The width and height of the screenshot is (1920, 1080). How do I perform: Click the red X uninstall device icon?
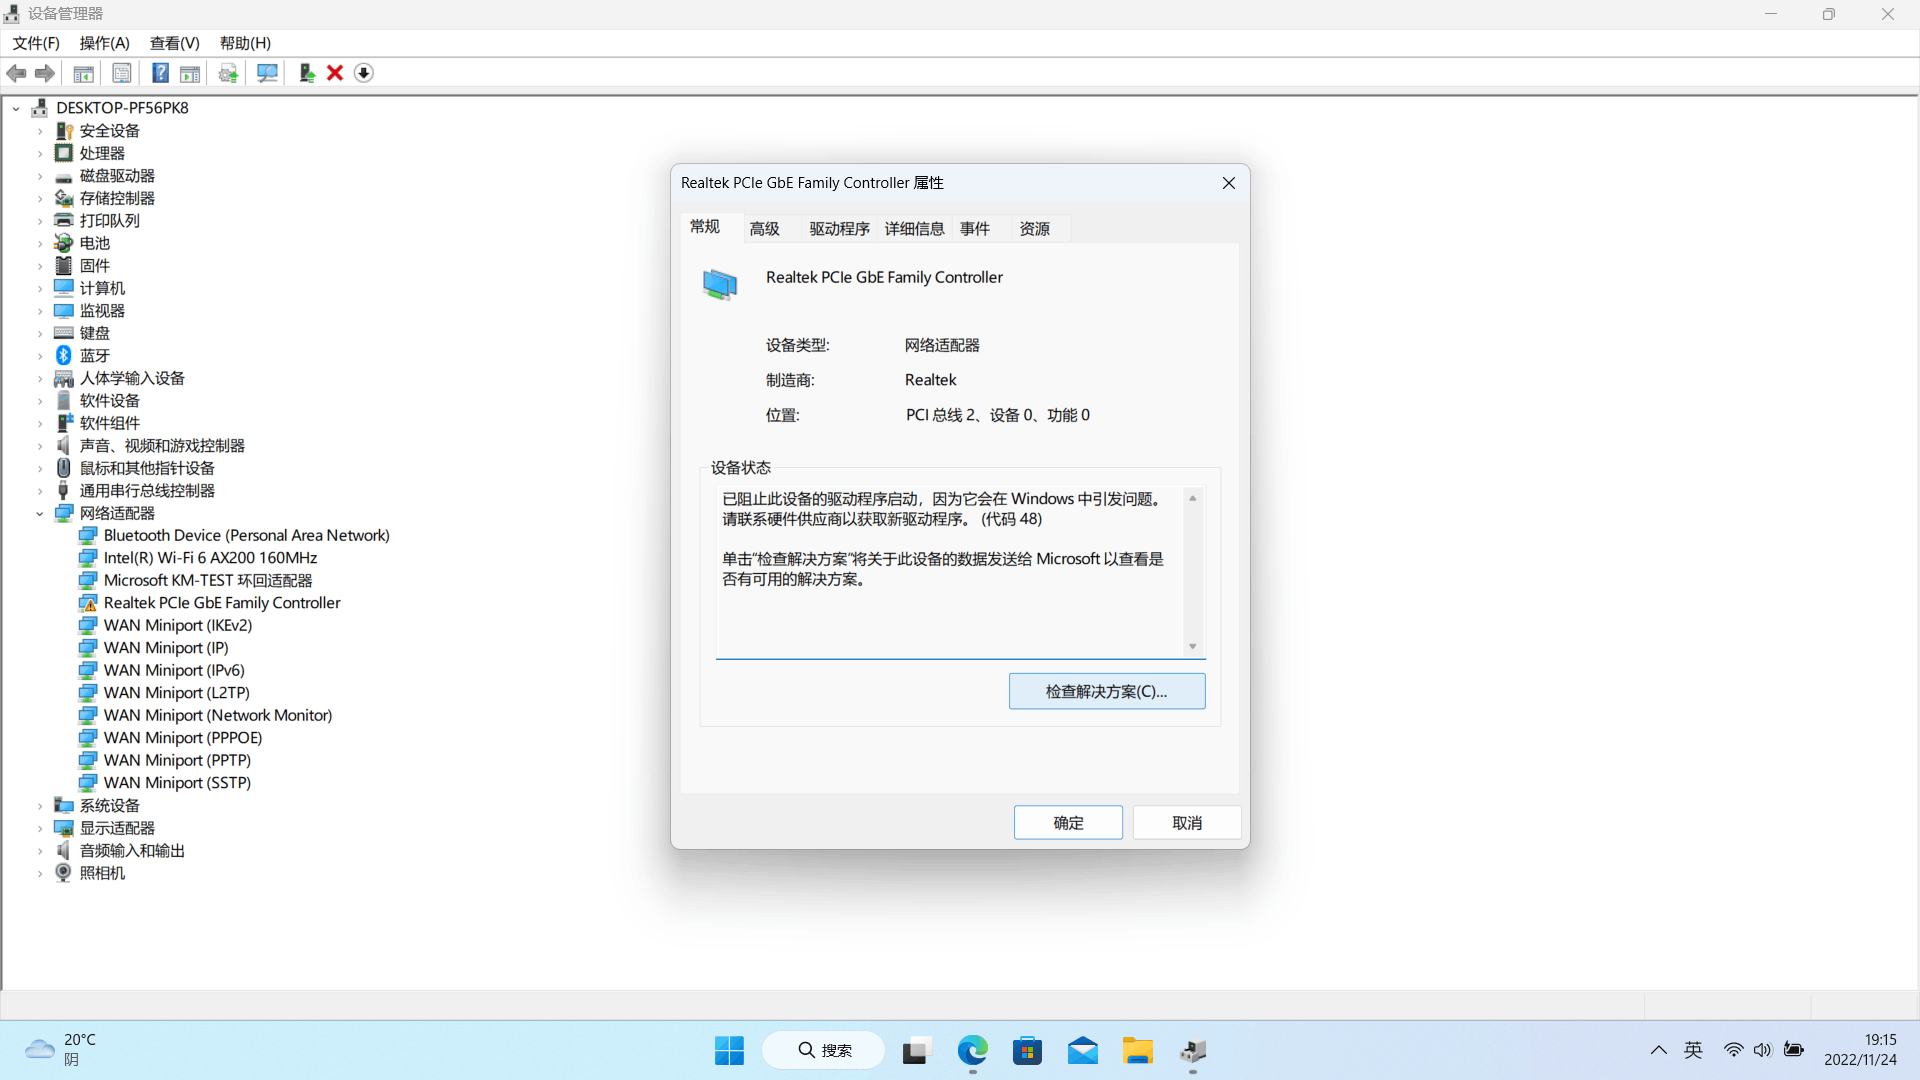tap(335, 73)
